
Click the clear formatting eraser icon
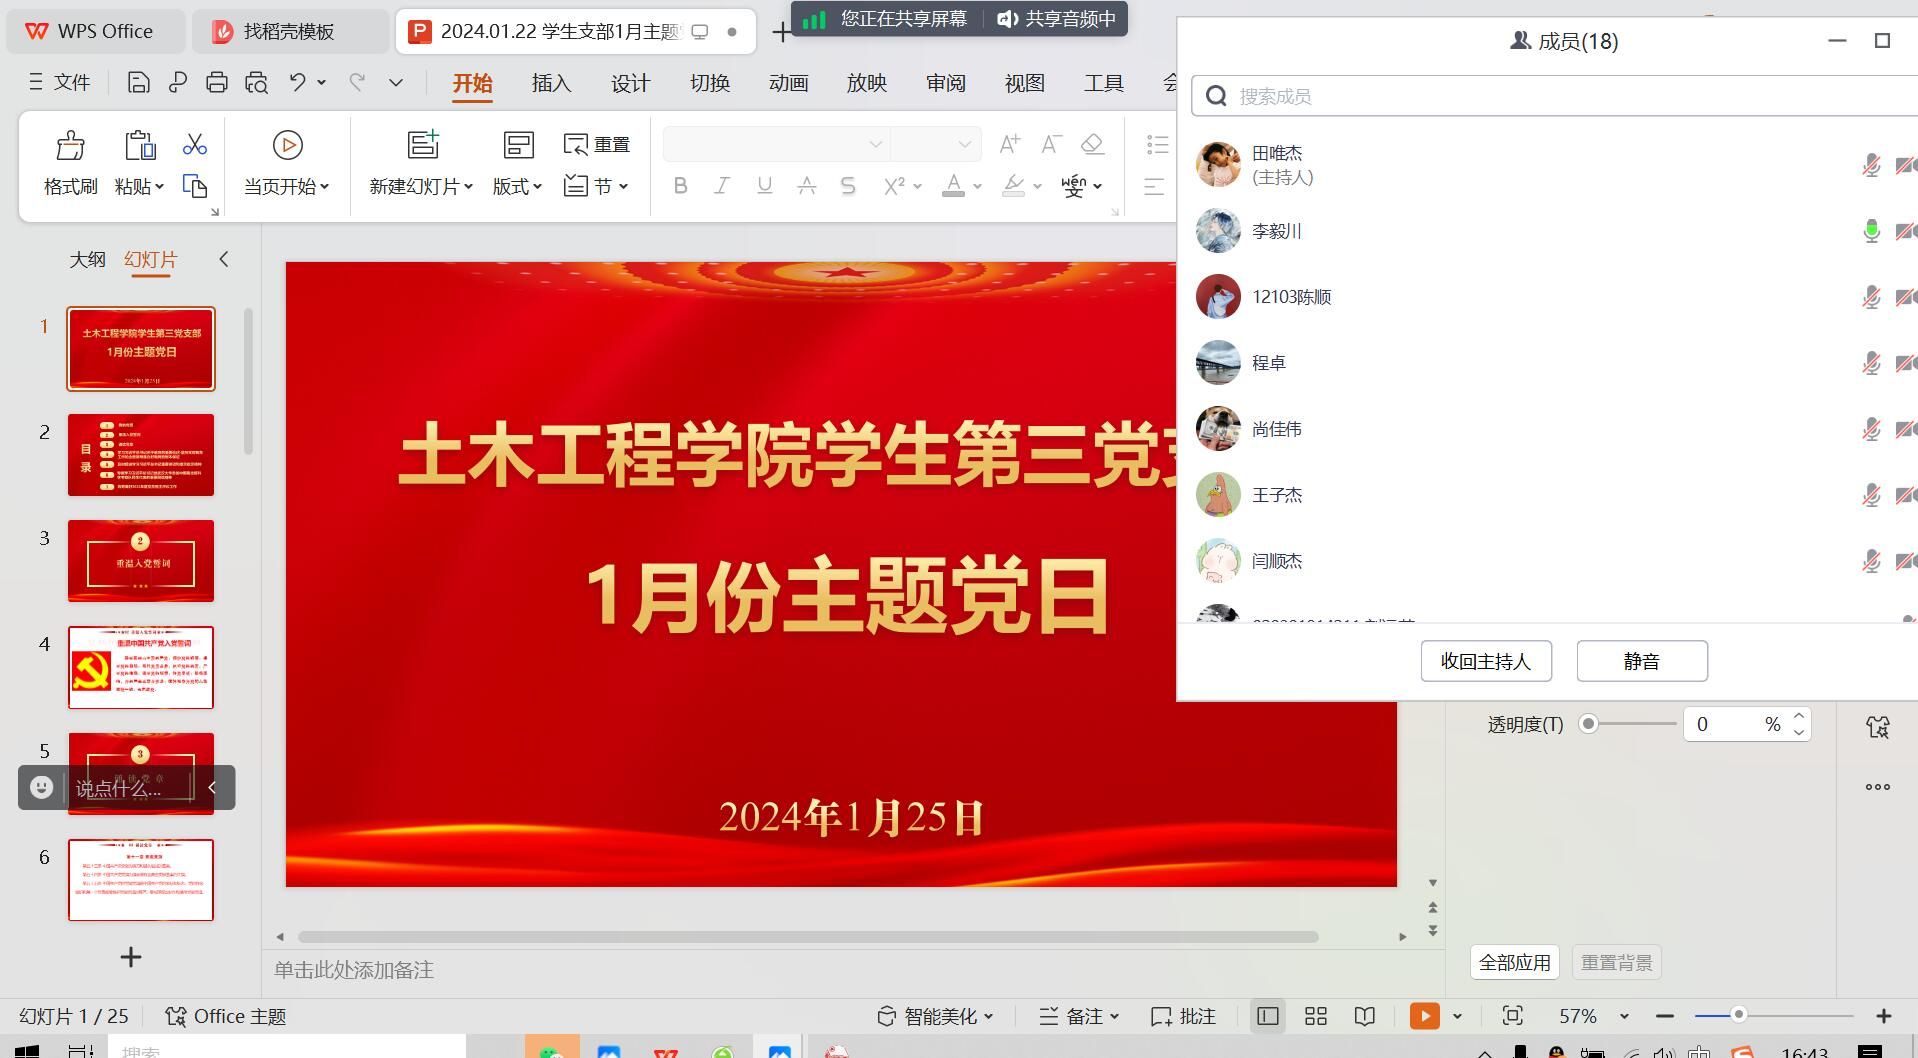(x=1092, y=145)
